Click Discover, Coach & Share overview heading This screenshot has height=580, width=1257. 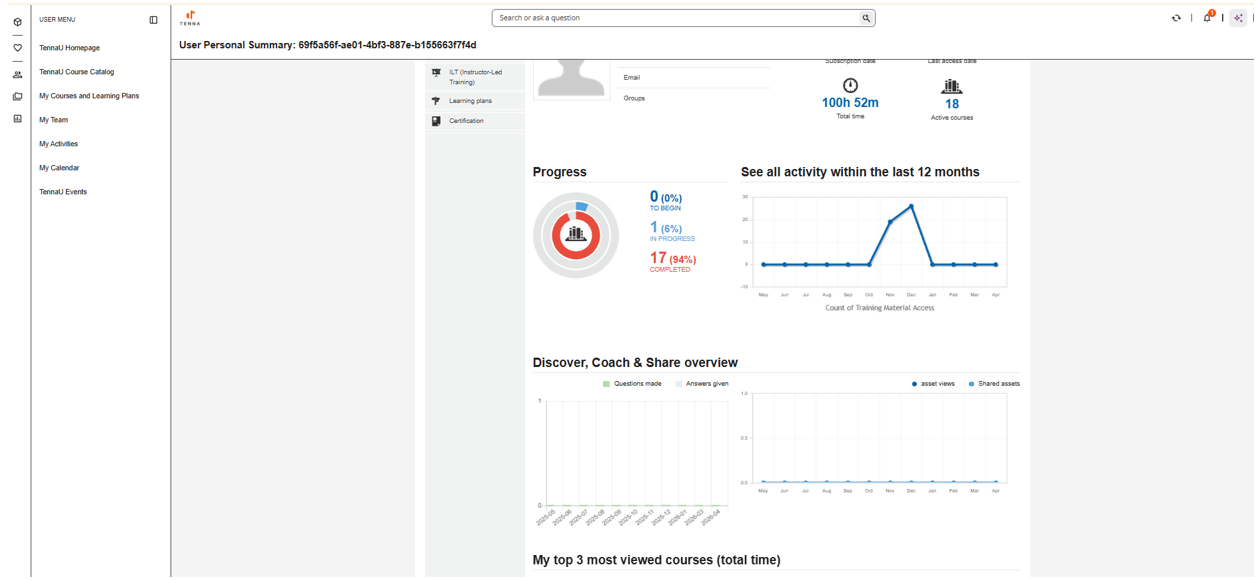coord(635,363)
